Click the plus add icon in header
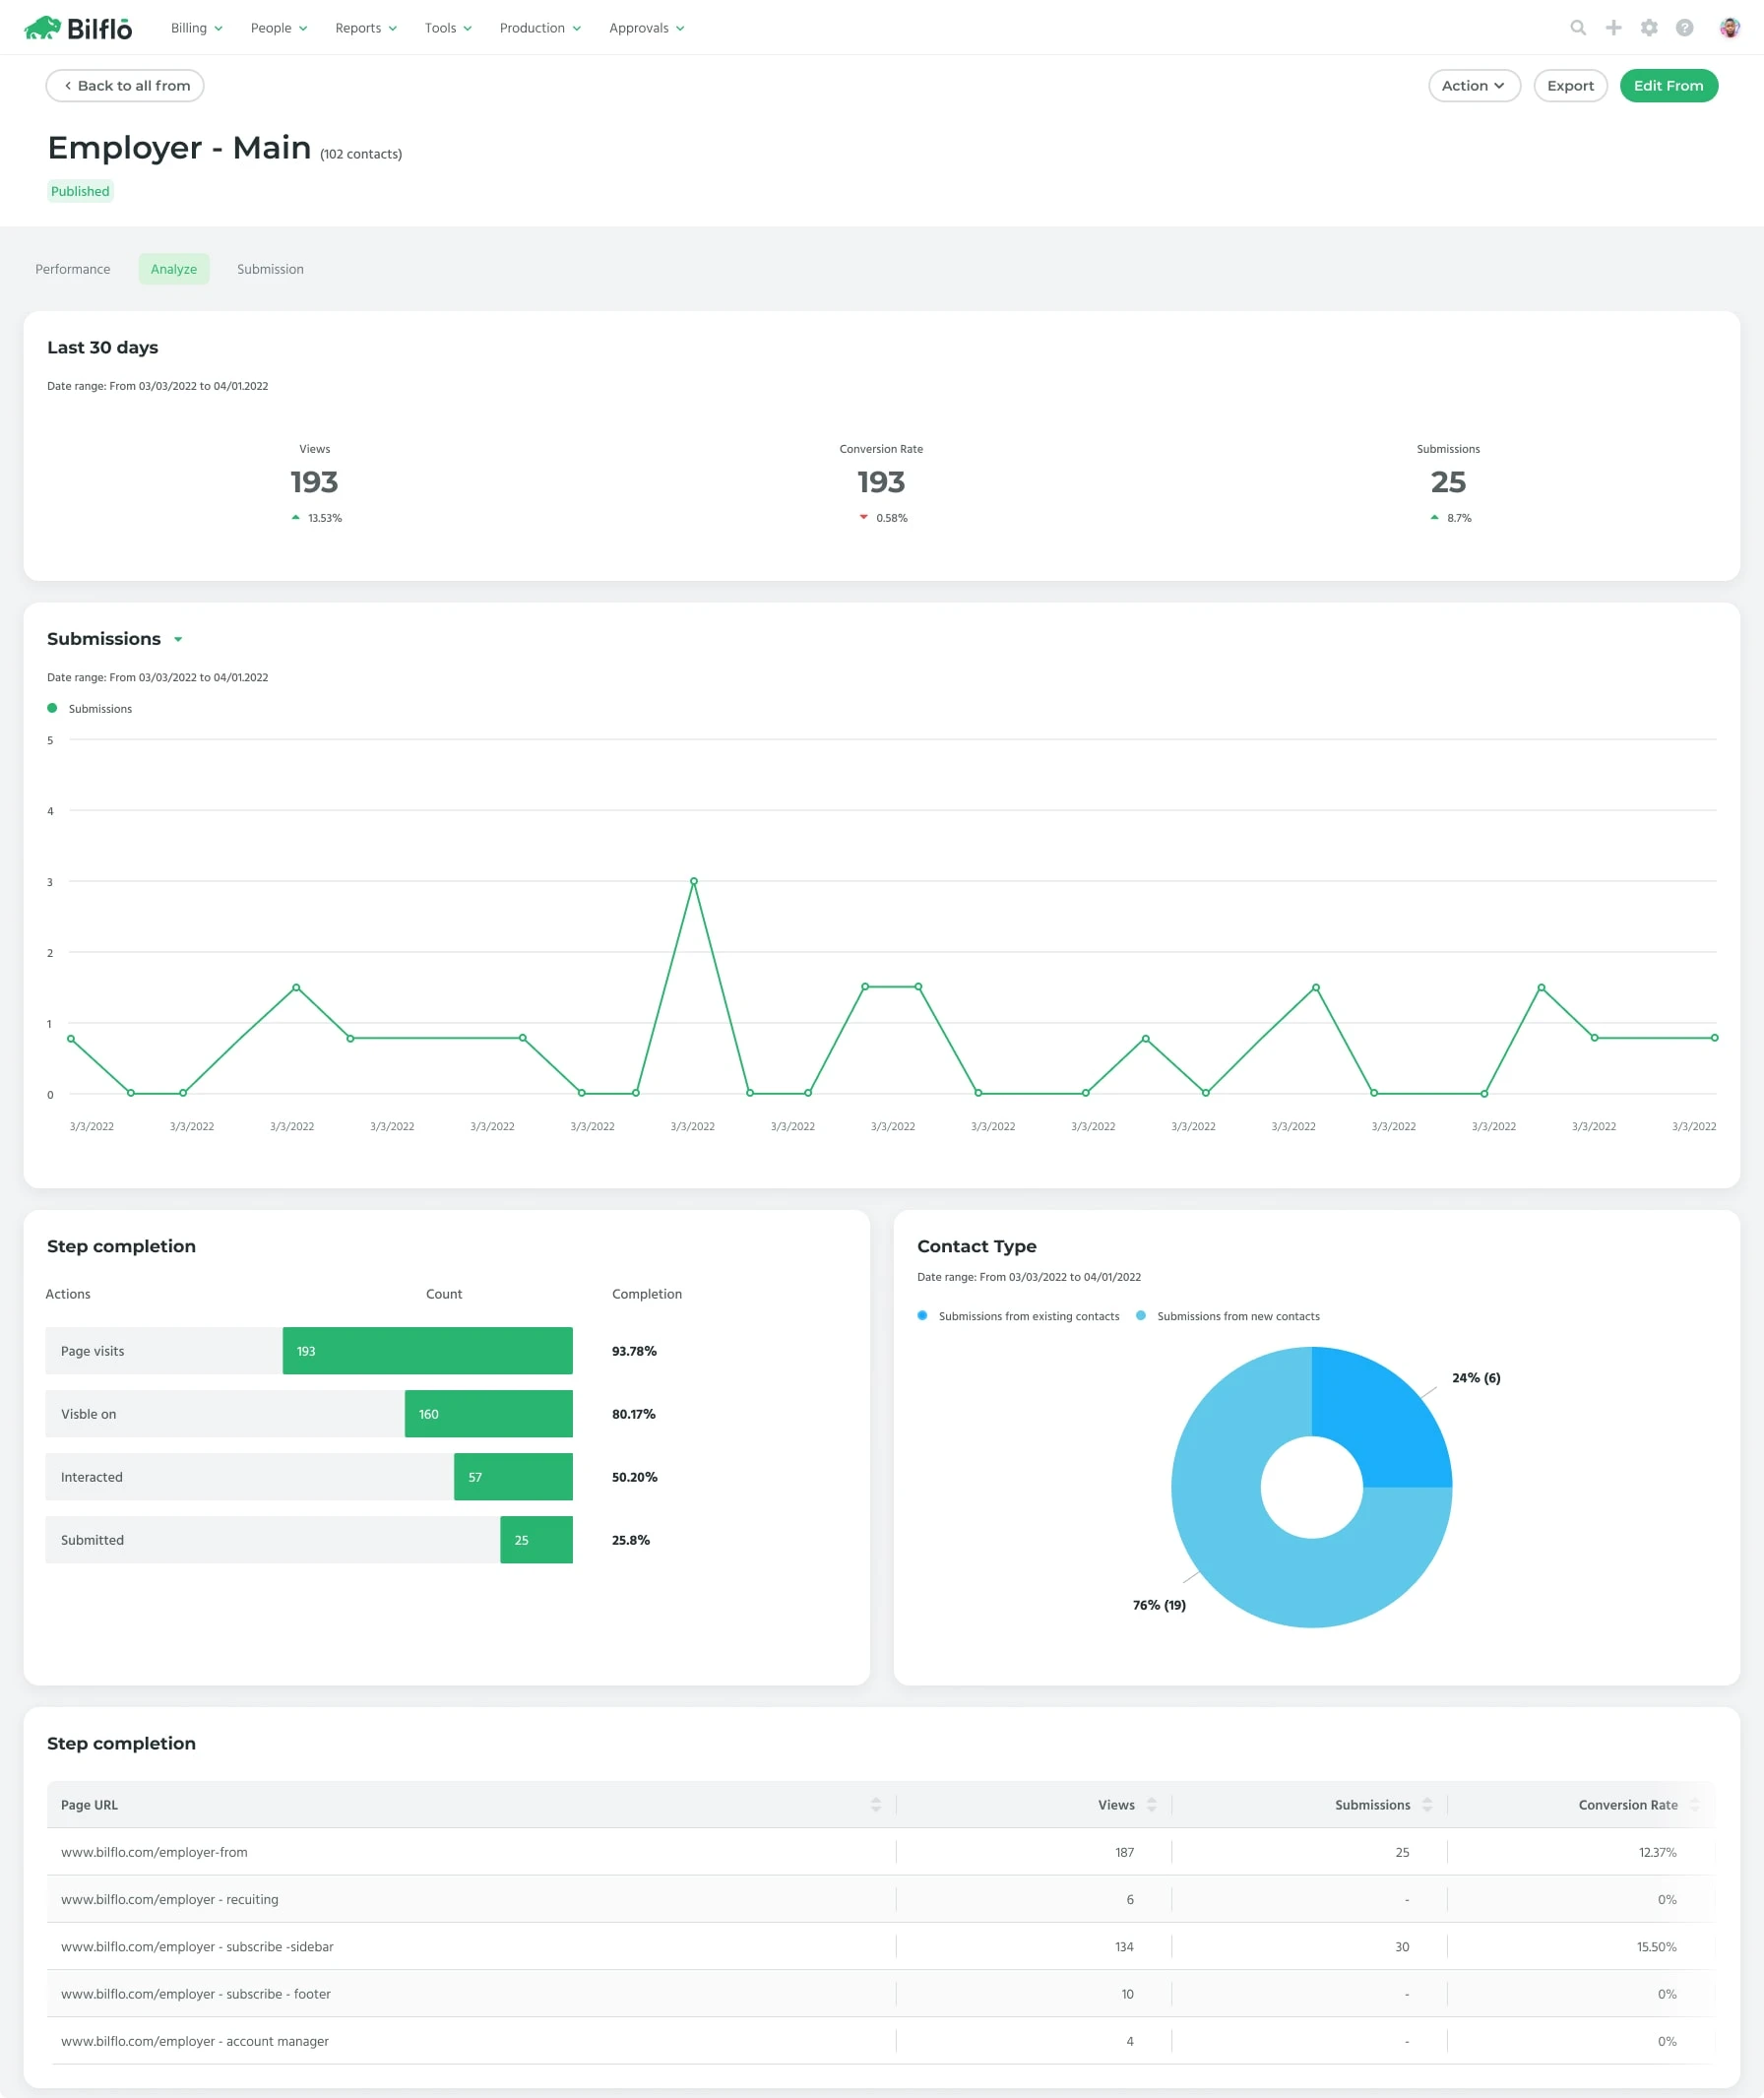This screenshot has height=2098, width=1764. [x=1613, y=28]
